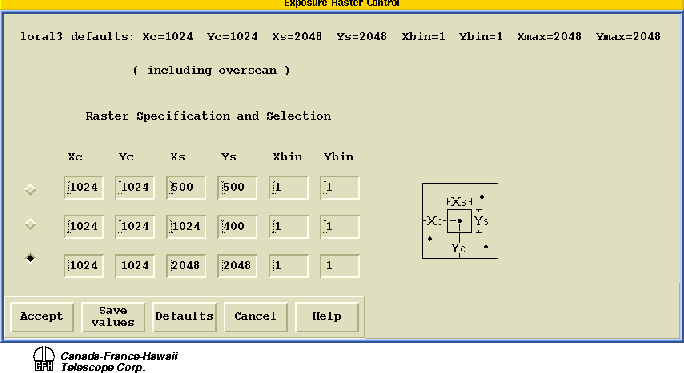This screenshot has width=684, height=373.
Task: Click Exposure Raster Control title bar
Action: tap(342, 4)
